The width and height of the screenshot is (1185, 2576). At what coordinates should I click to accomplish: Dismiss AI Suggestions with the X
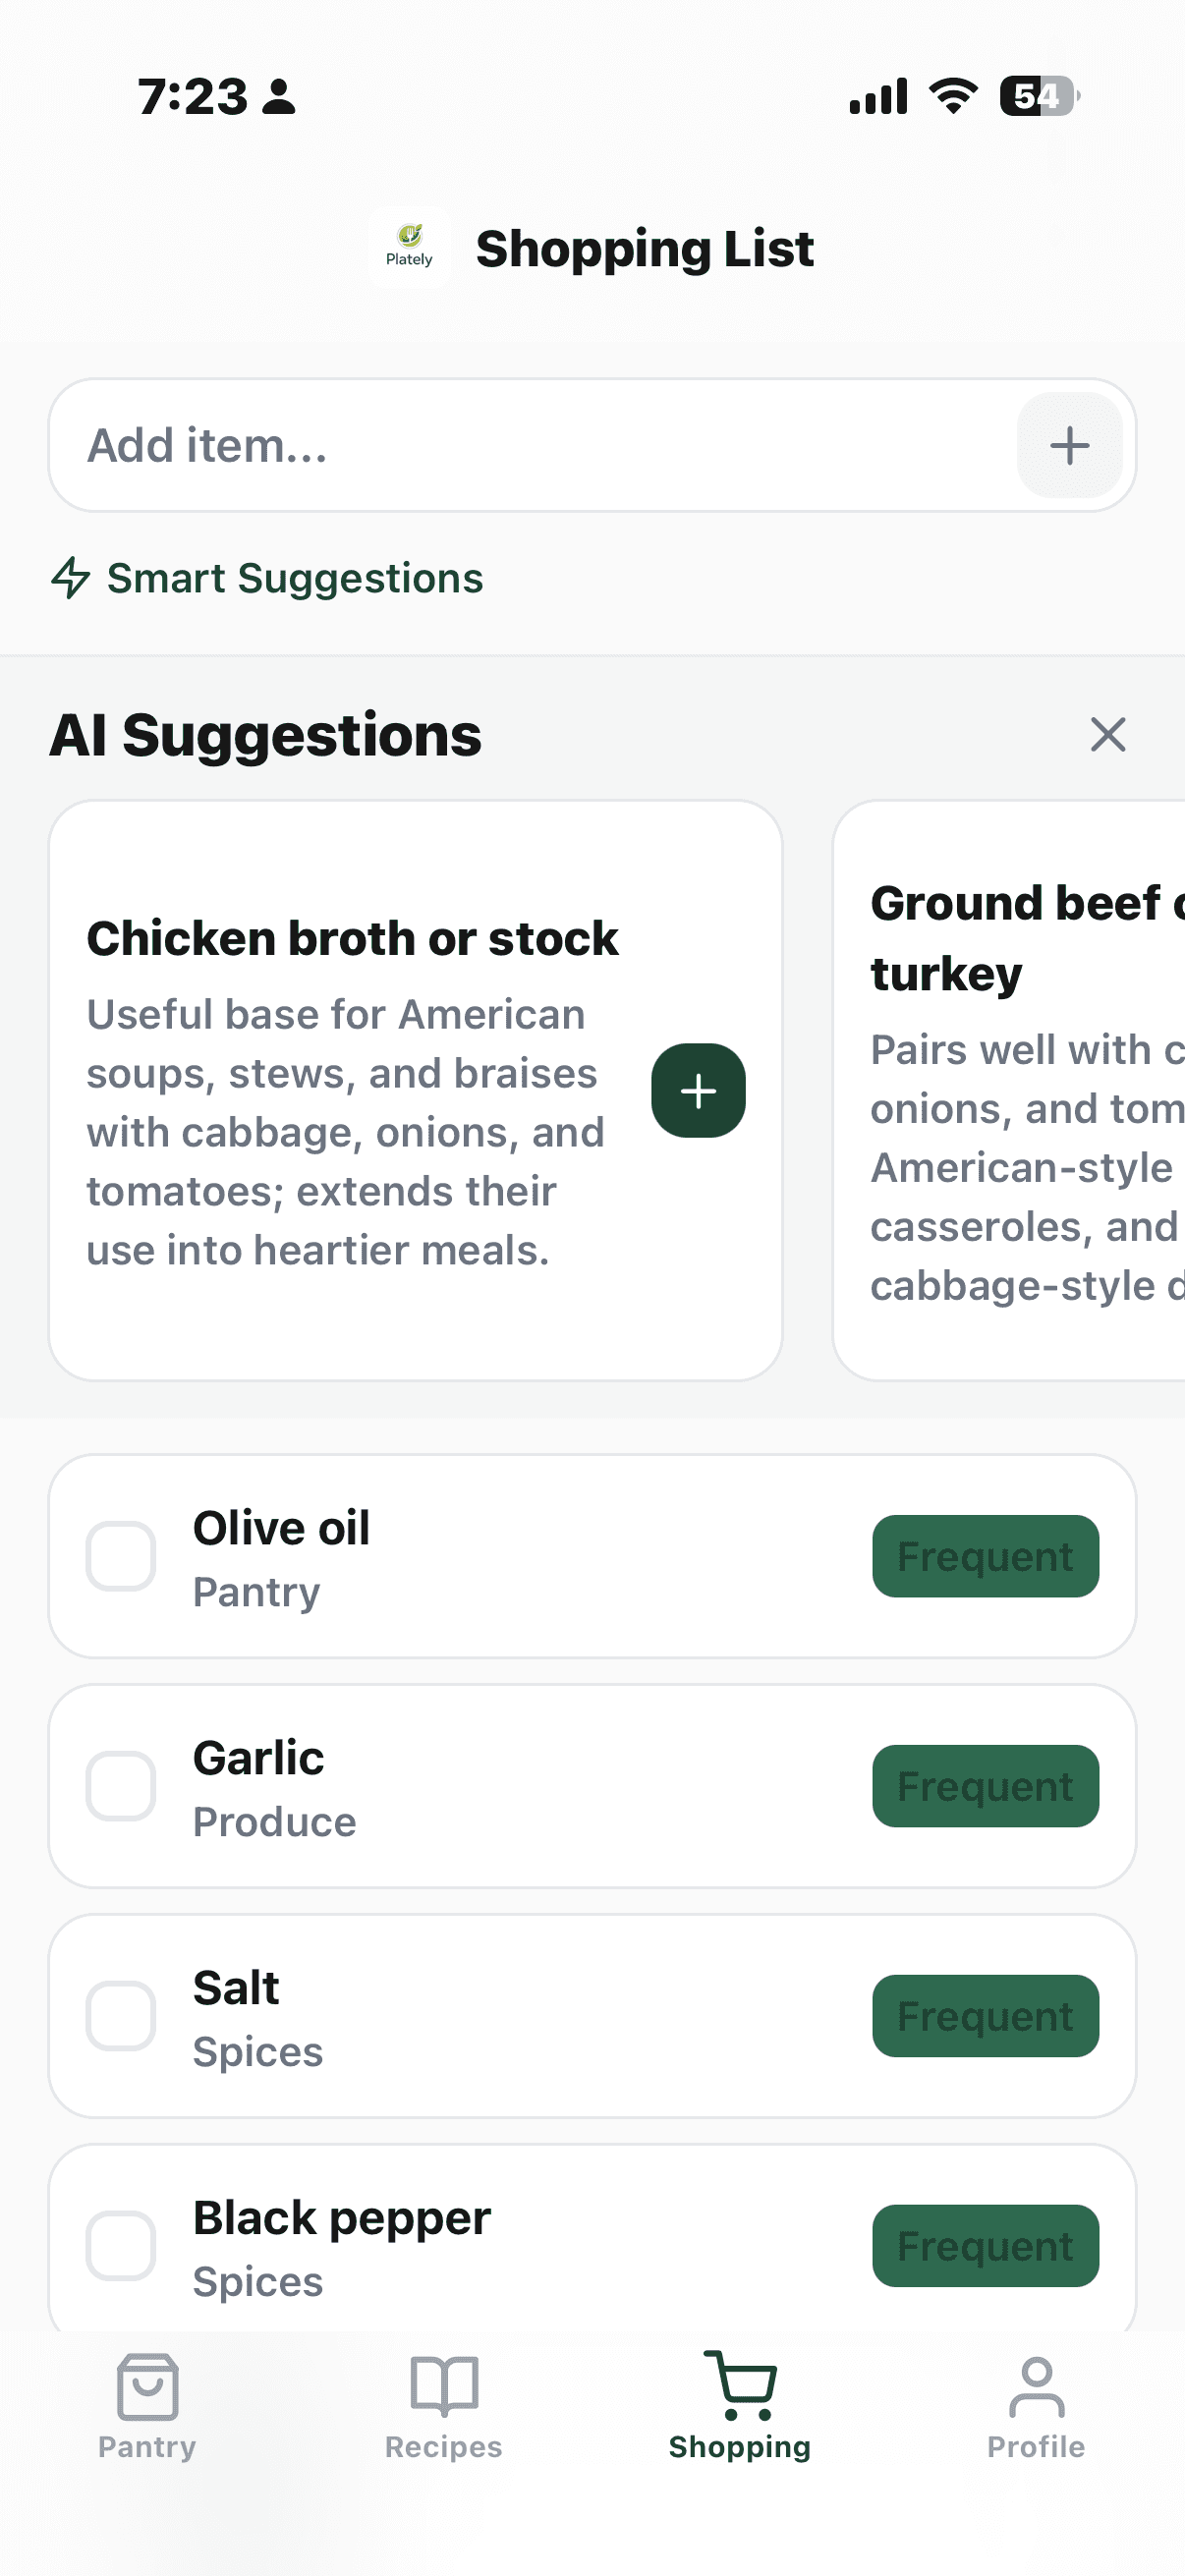(x=1107, y=735)
